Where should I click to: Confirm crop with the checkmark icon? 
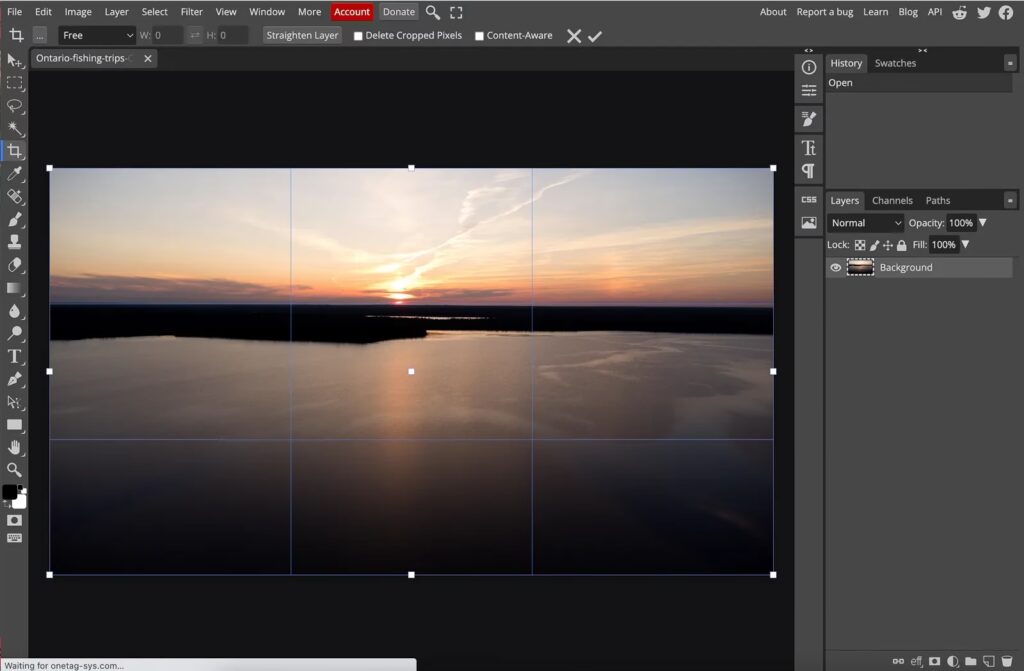595,36
